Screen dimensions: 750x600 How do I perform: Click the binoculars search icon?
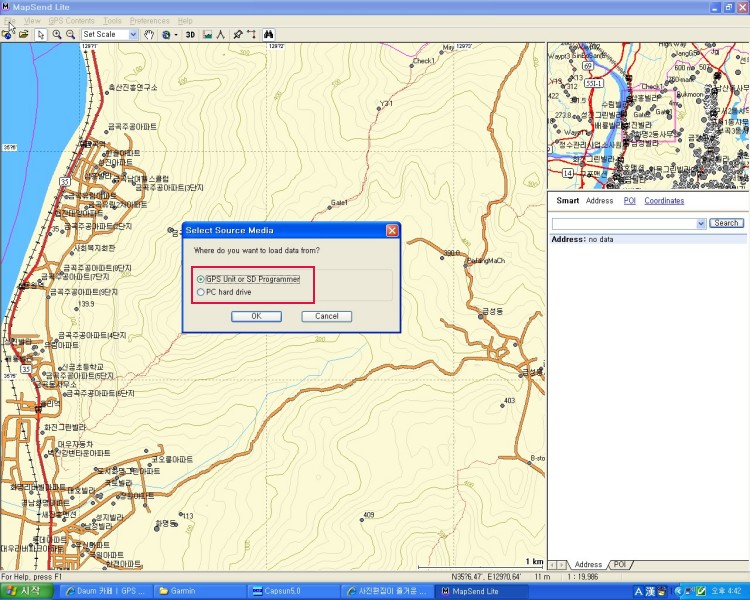tap(269, 34)
